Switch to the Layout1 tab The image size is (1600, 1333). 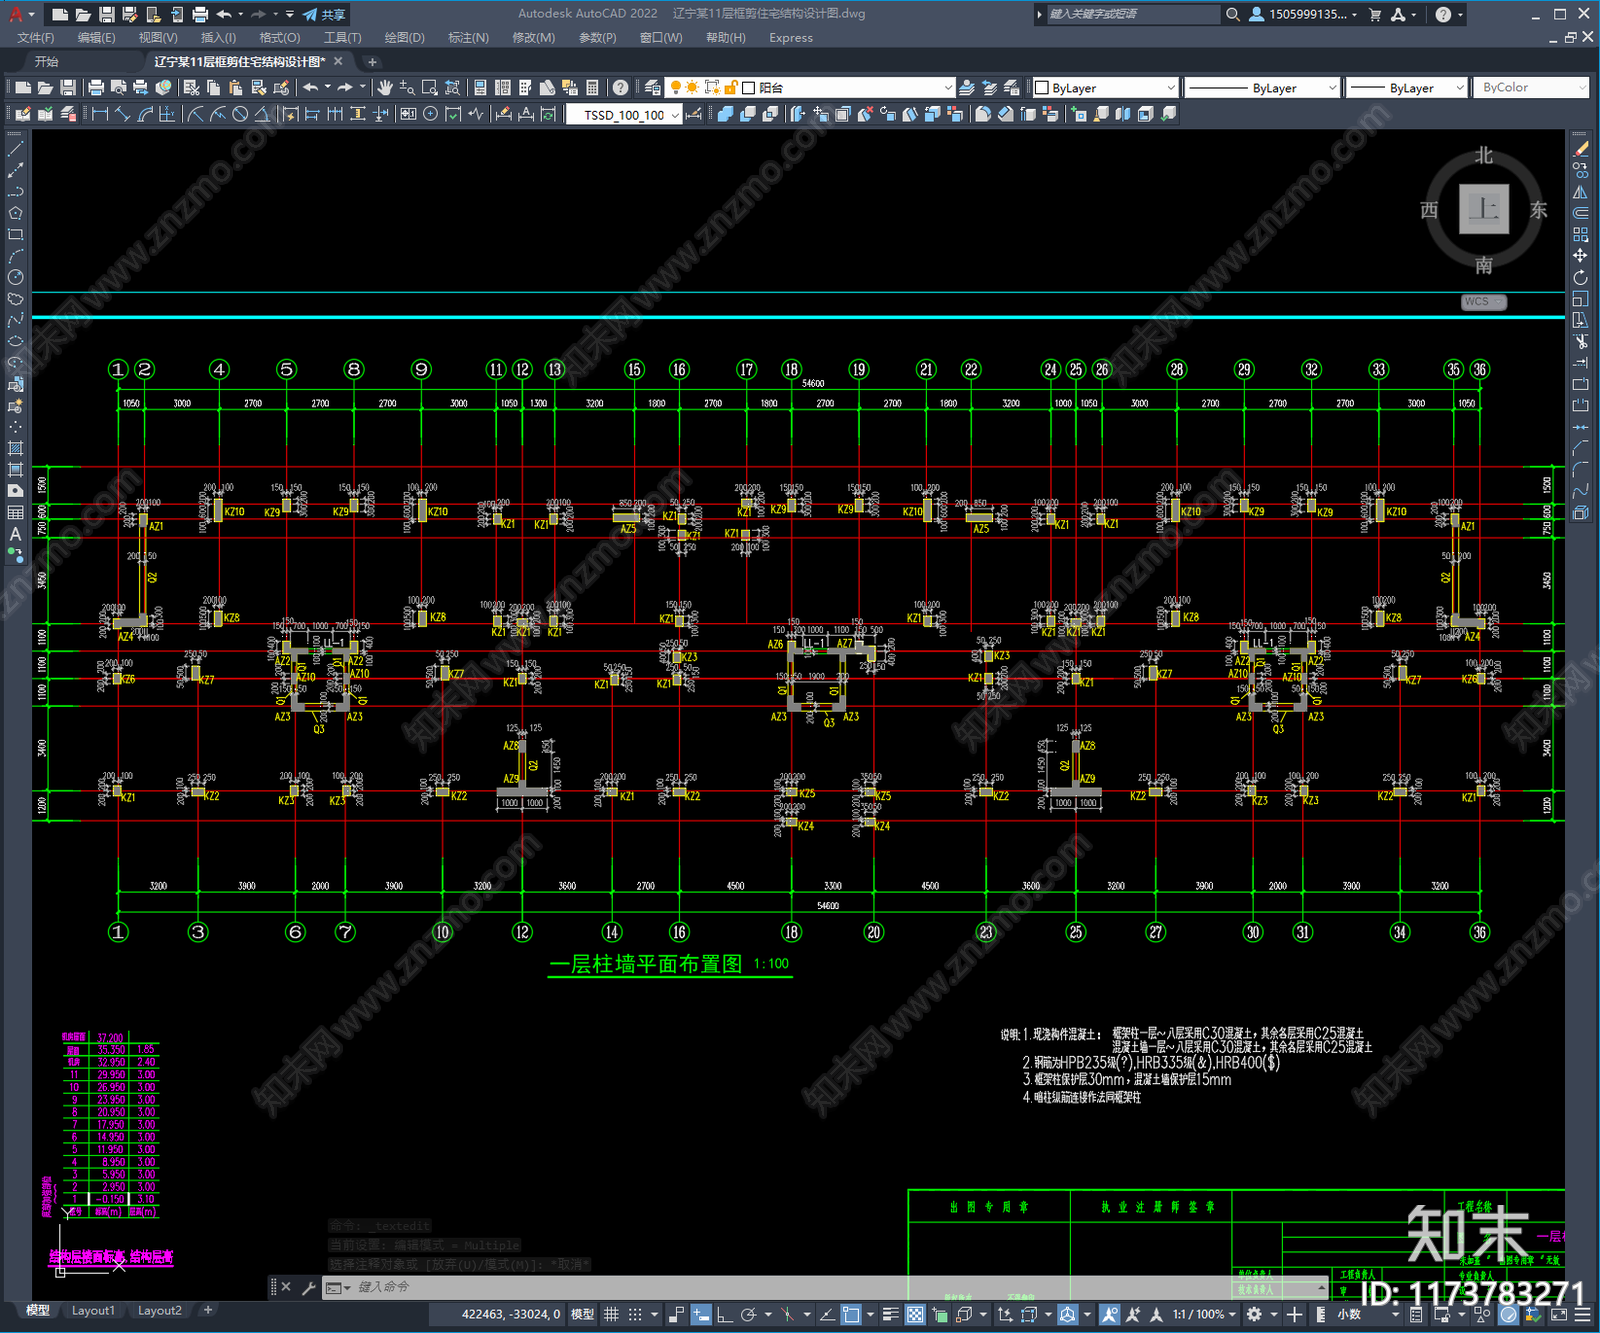click(x=93, y=1310)
